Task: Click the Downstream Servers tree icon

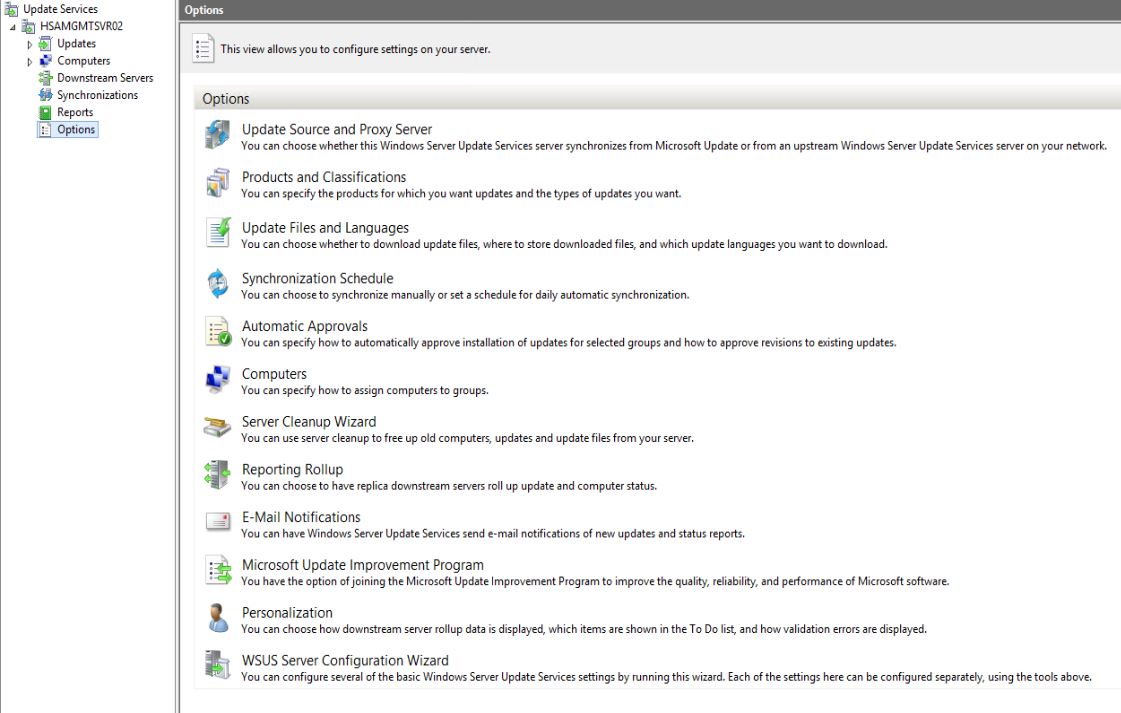Action: click(45, 78)
